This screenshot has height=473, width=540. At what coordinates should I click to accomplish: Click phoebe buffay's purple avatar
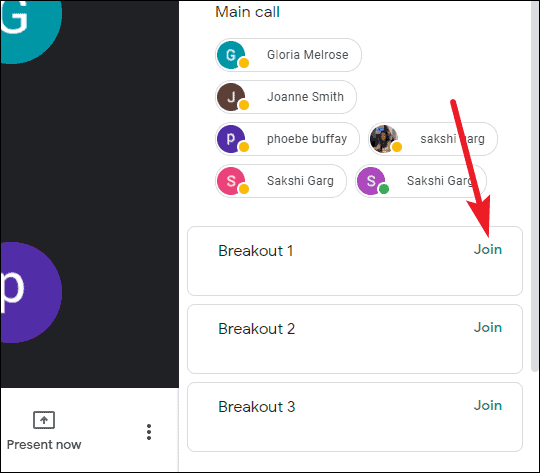[231, 139]
